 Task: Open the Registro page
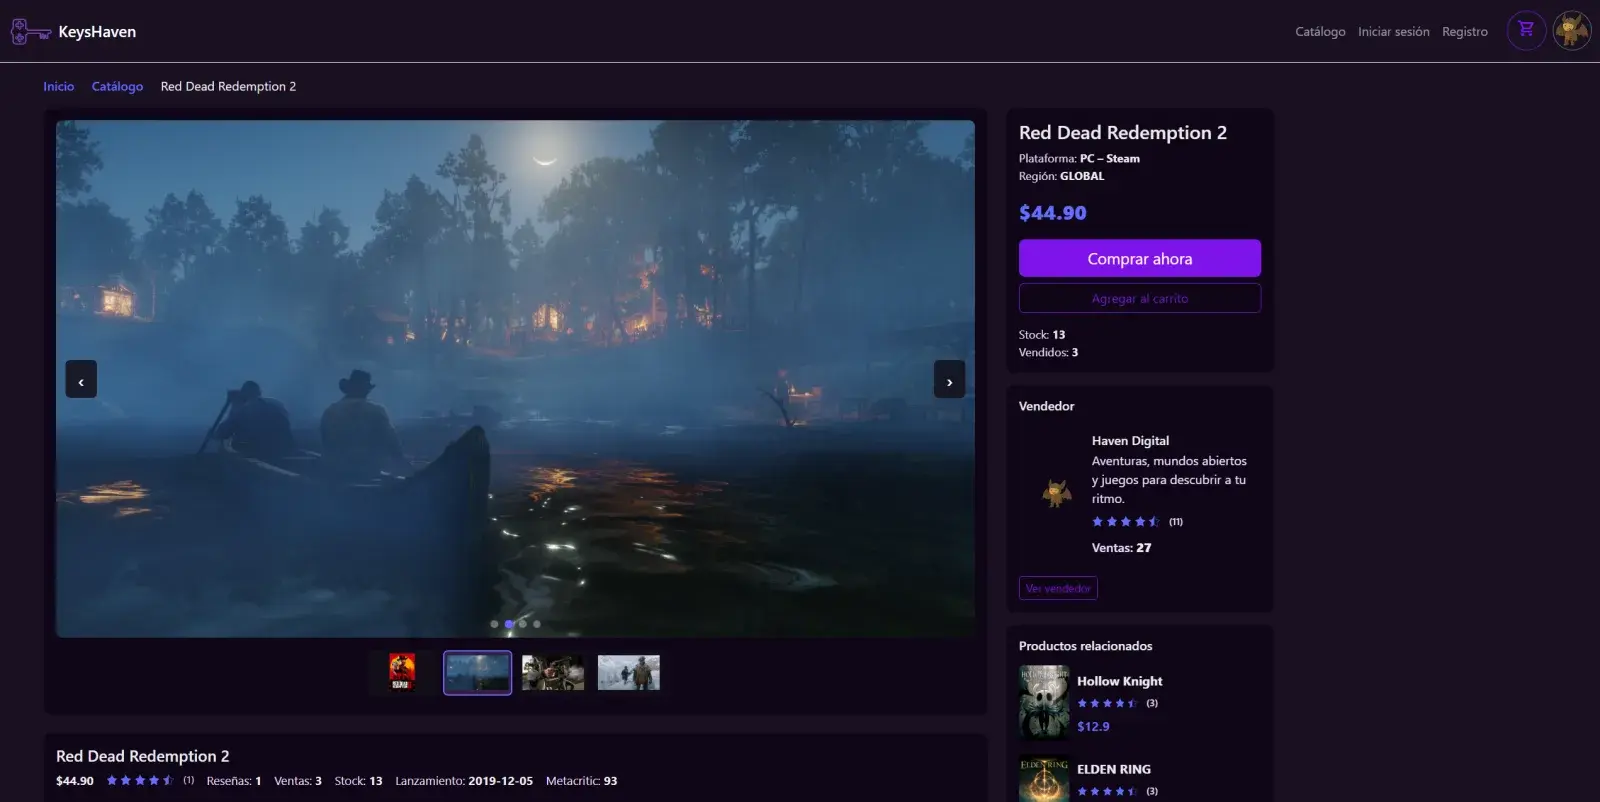coord(1465,32)
